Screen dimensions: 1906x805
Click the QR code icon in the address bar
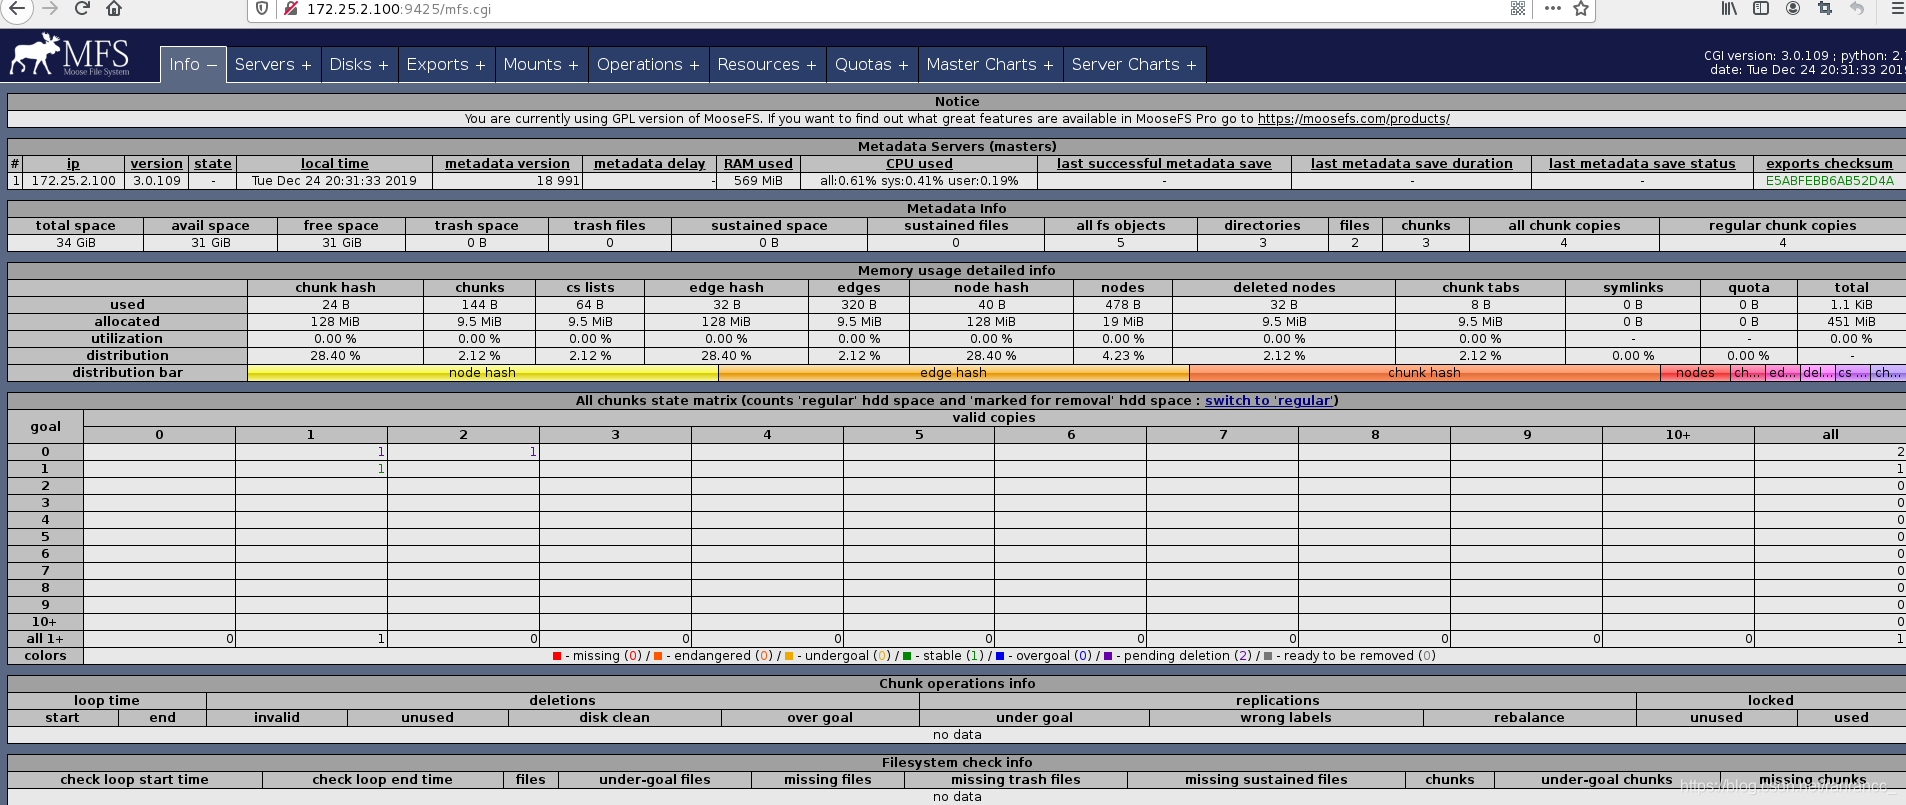[x=1517, y=8]
